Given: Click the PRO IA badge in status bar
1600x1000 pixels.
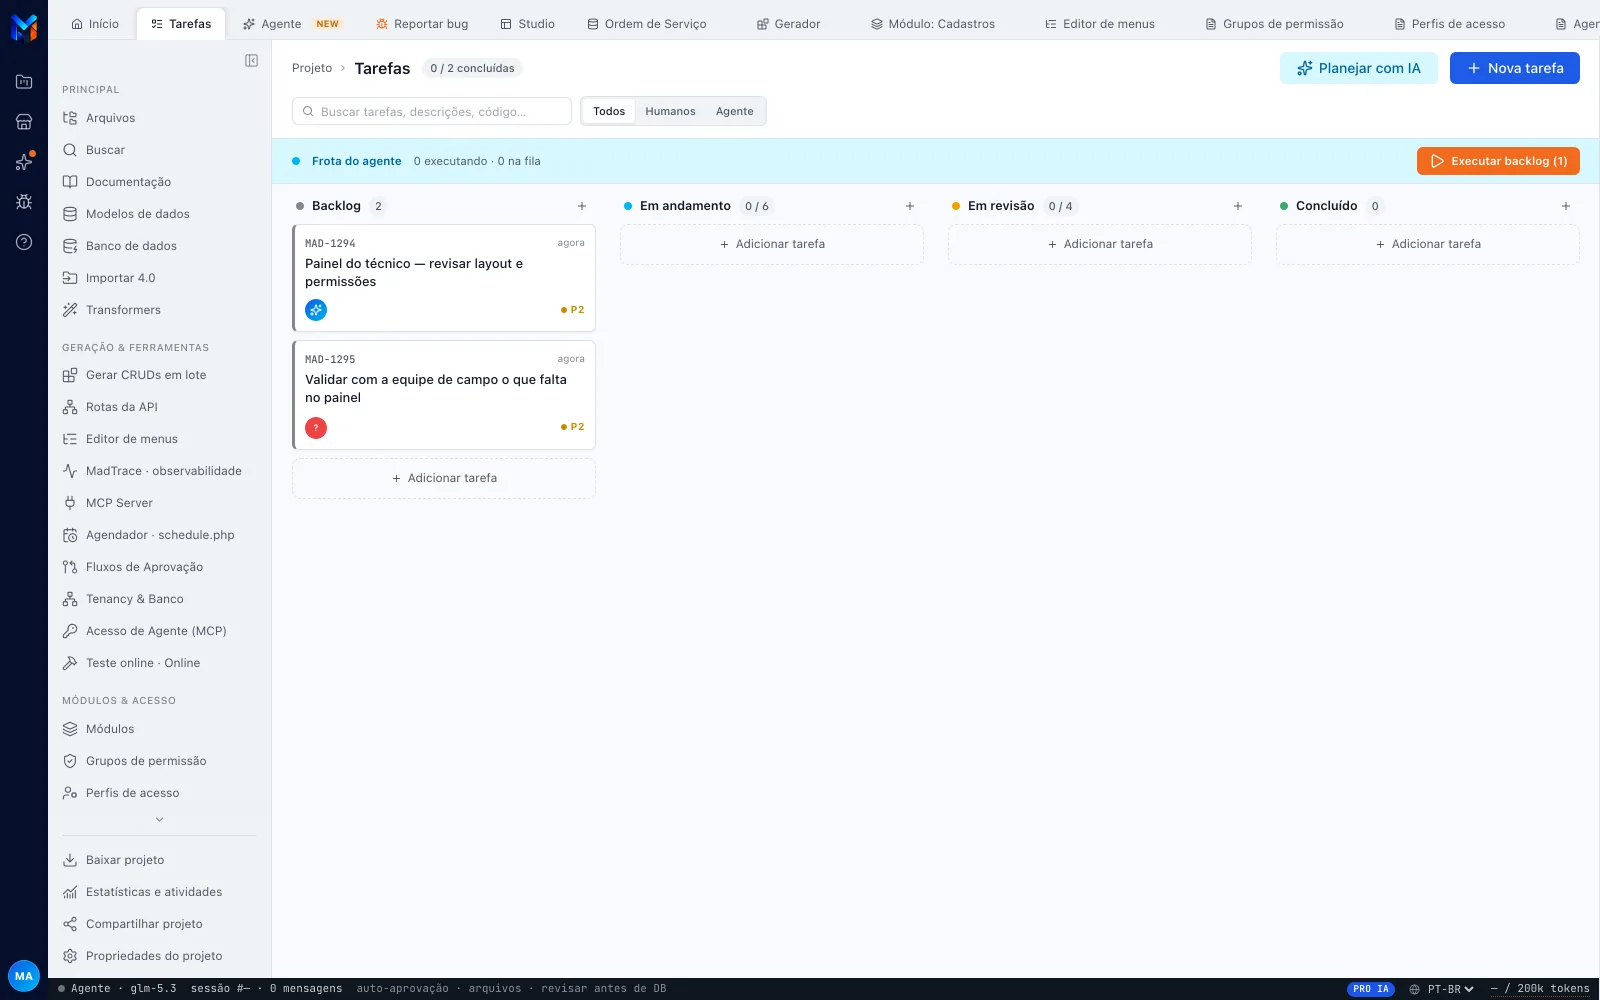Looking at the screenshot, I should (x=1371, y=989).
